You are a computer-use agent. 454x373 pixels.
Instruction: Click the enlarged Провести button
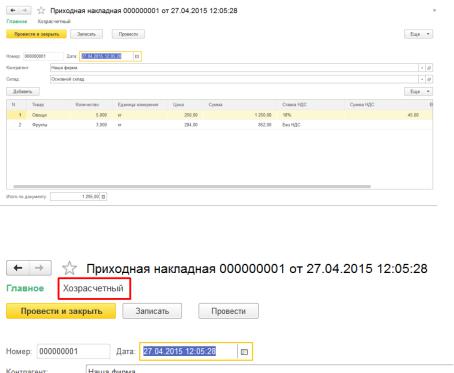pyautogui.click(x=228, y=311)
